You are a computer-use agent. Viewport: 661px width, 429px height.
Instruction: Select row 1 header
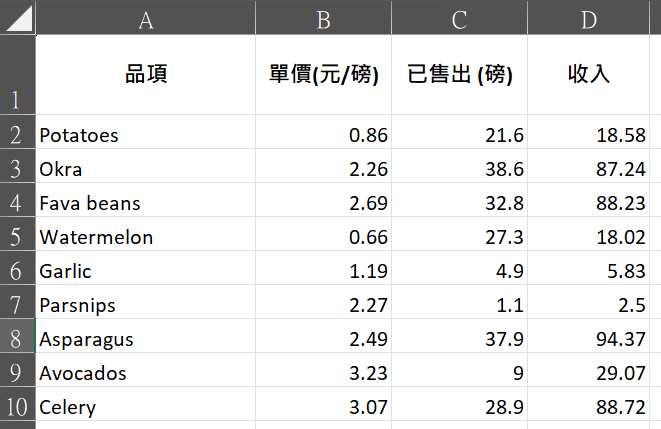pyautogui.click(x=17, y=75)
